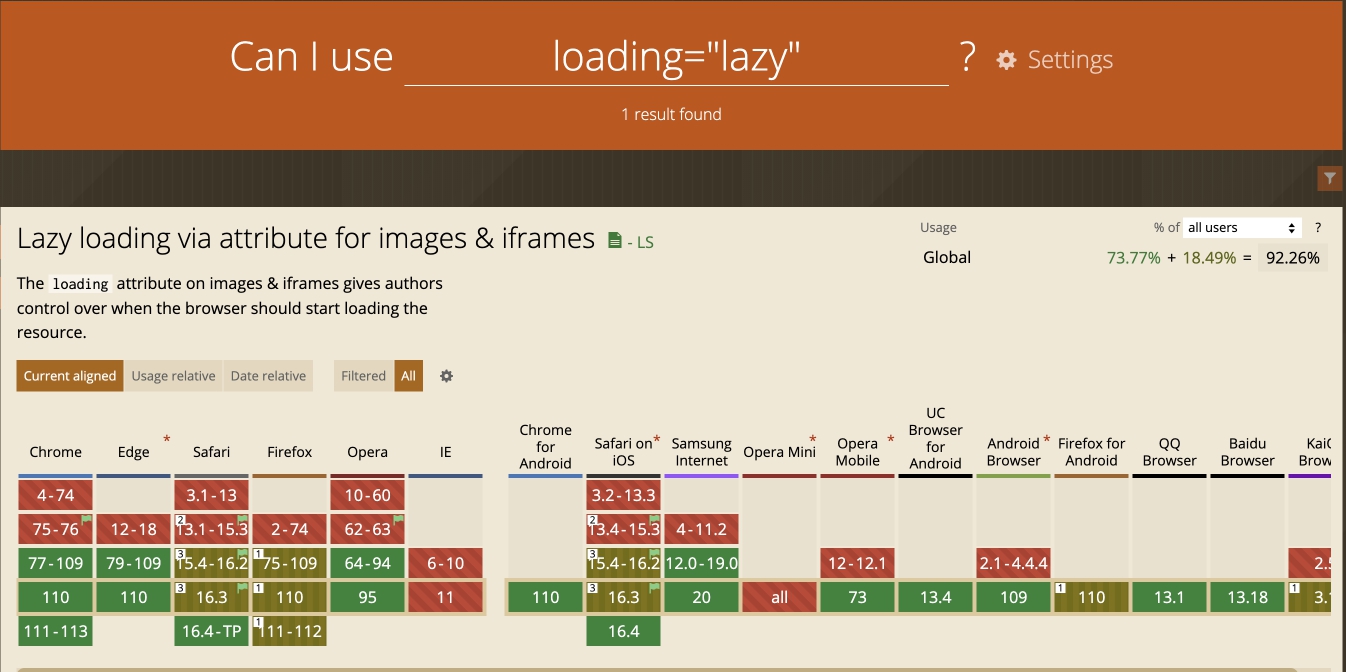Expand the Chrome 111-113 version cell

tap(56, 631)
